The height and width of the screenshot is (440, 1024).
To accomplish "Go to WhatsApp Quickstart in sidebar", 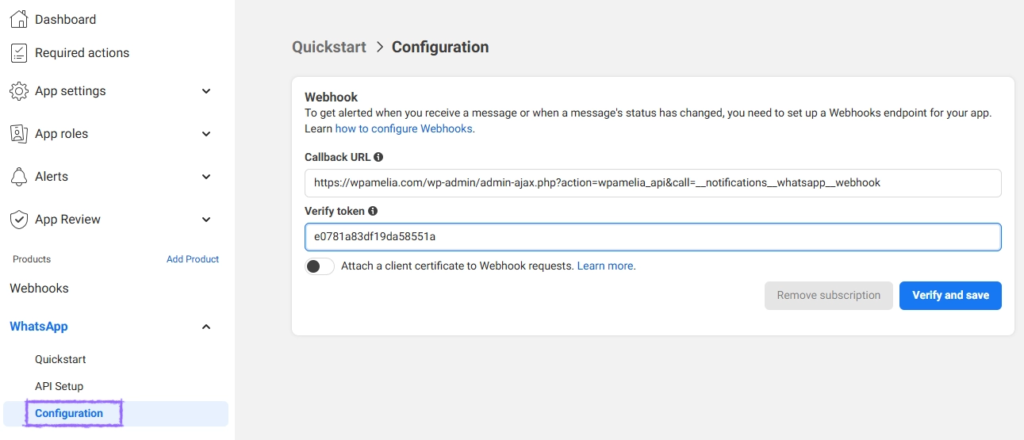I will (x=61, y=359).
